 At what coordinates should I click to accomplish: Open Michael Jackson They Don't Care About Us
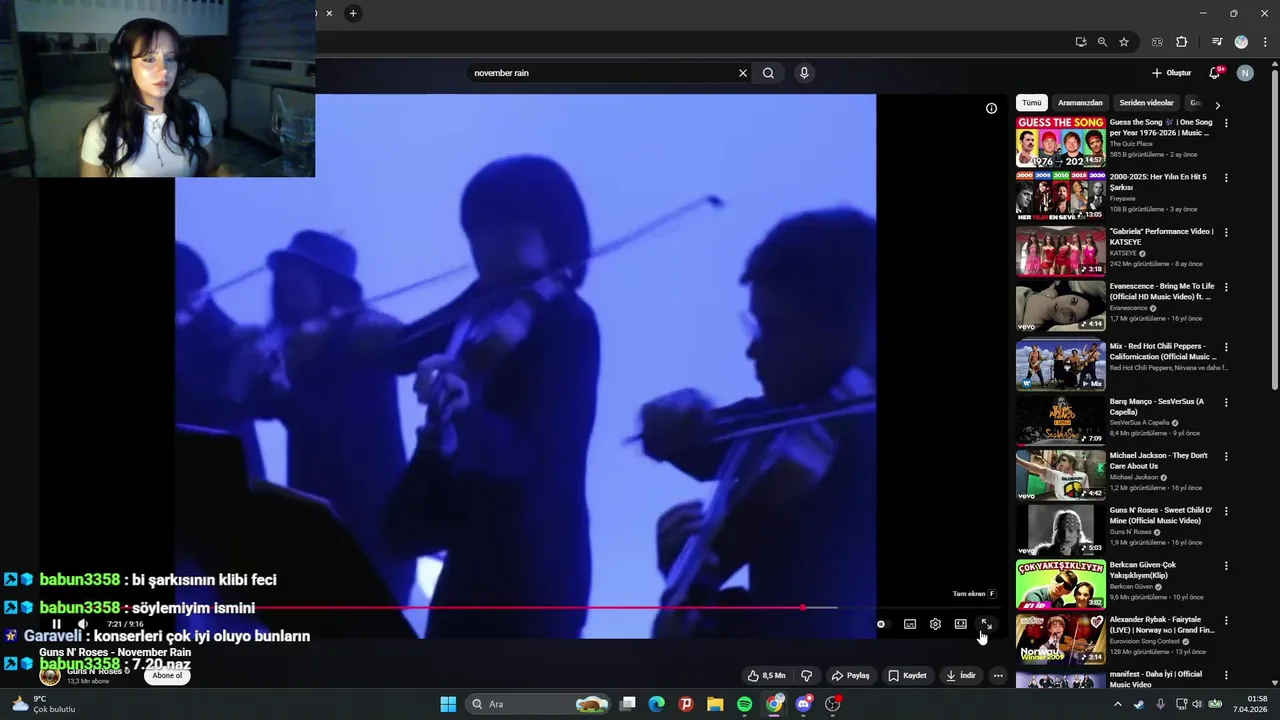[x=1060, y=475]
